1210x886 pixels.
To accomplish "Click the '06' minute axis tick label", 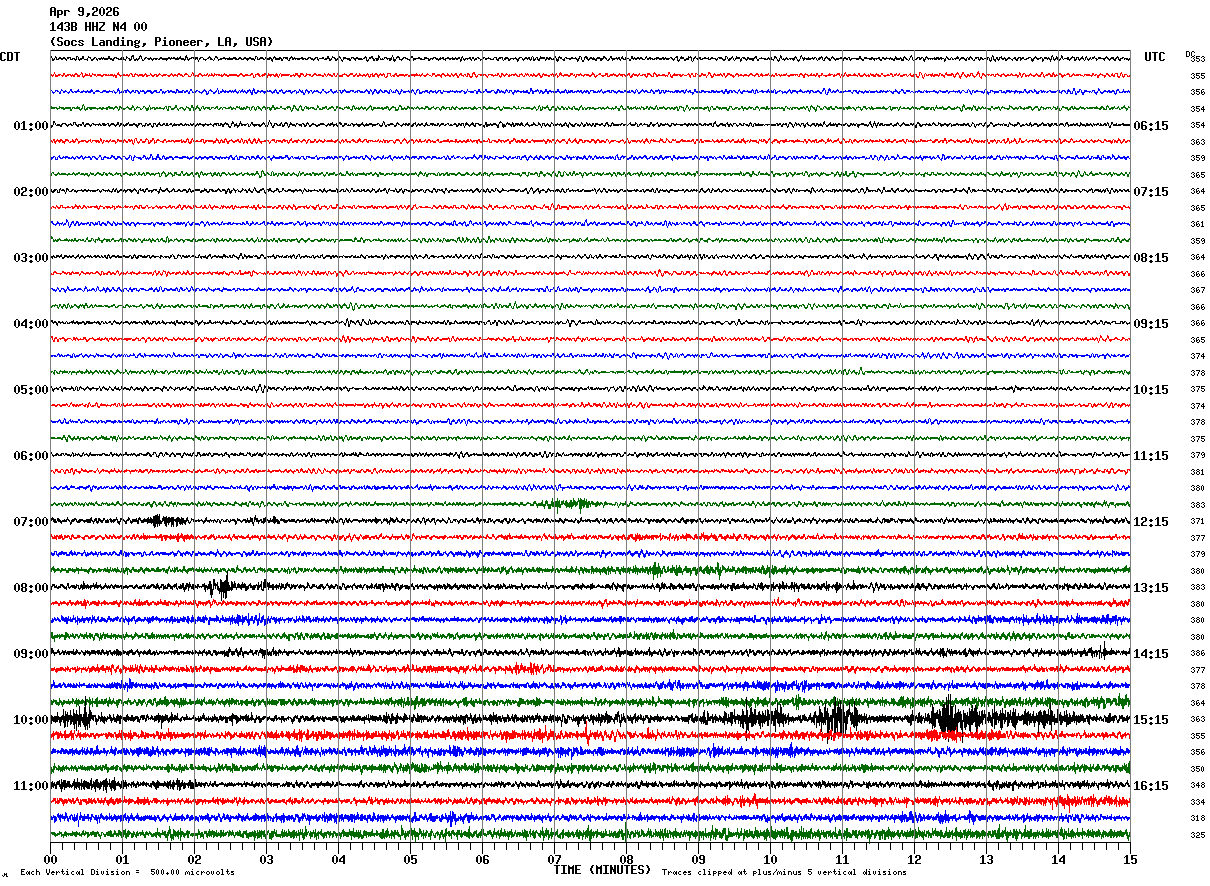I will [482, 859].
